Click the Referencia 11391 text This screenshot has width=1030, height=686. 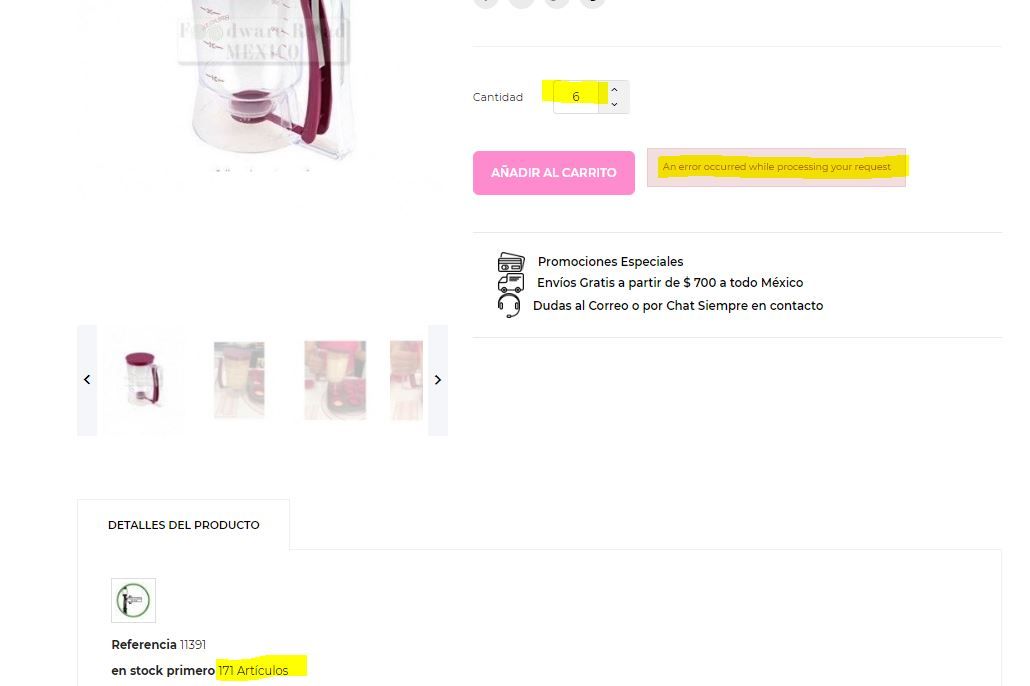[x=158, y=645]
